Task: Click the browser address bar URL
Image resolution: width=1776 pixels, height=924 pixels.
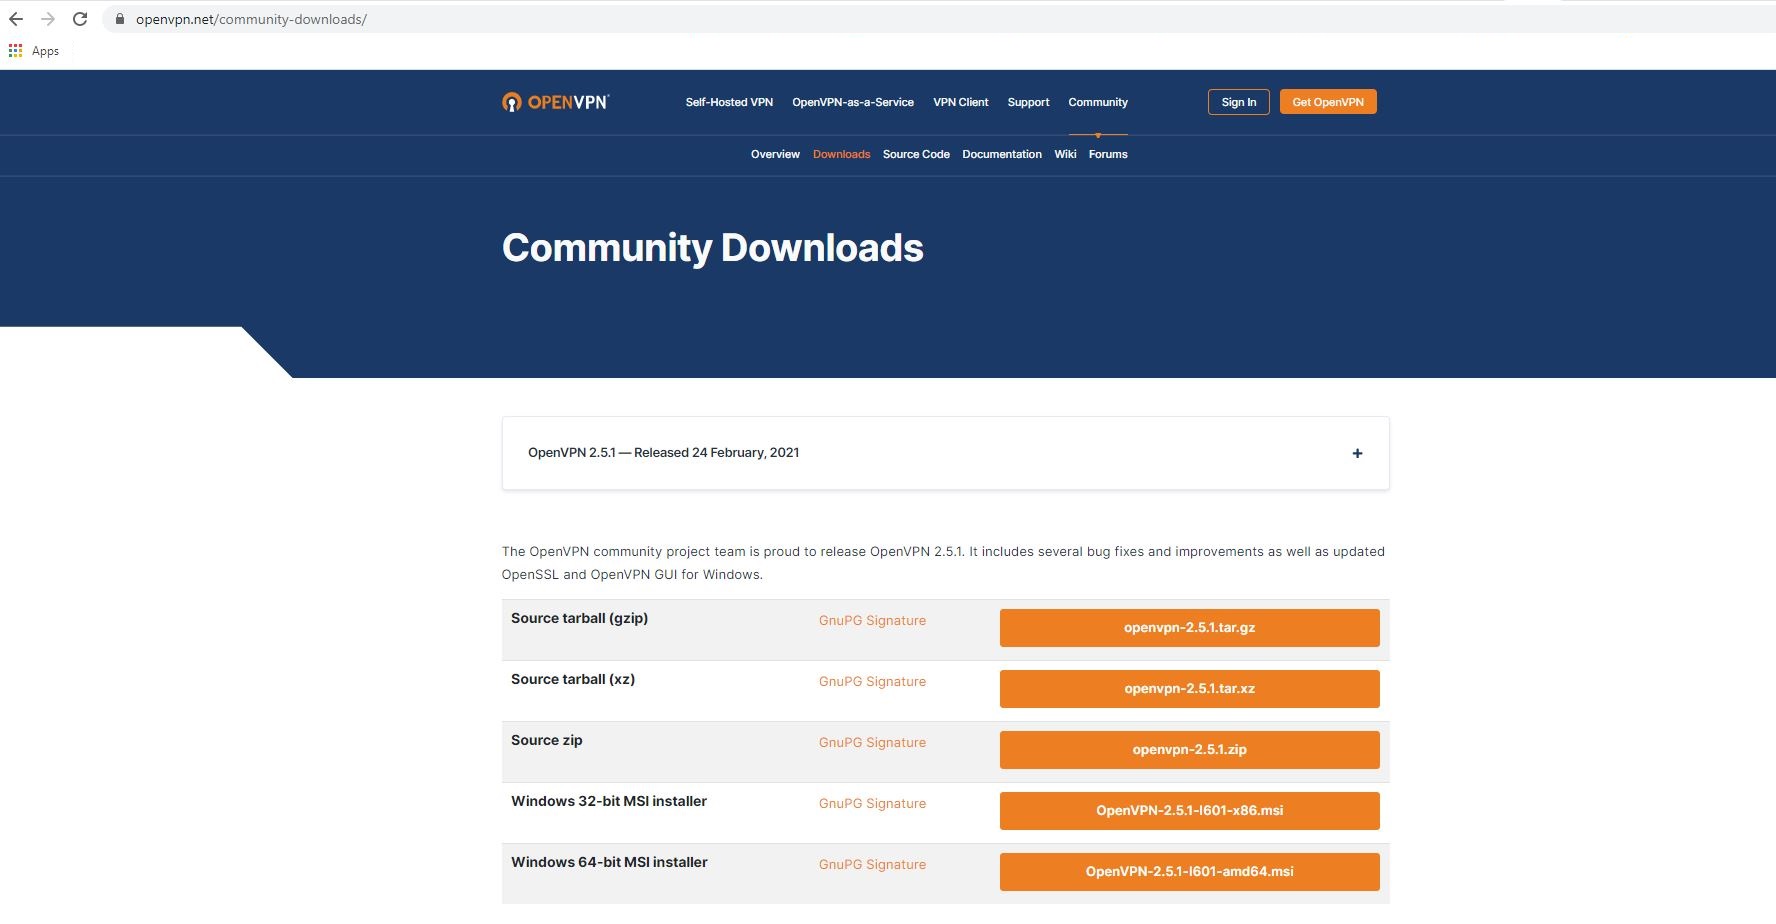Action: [251, 19]
